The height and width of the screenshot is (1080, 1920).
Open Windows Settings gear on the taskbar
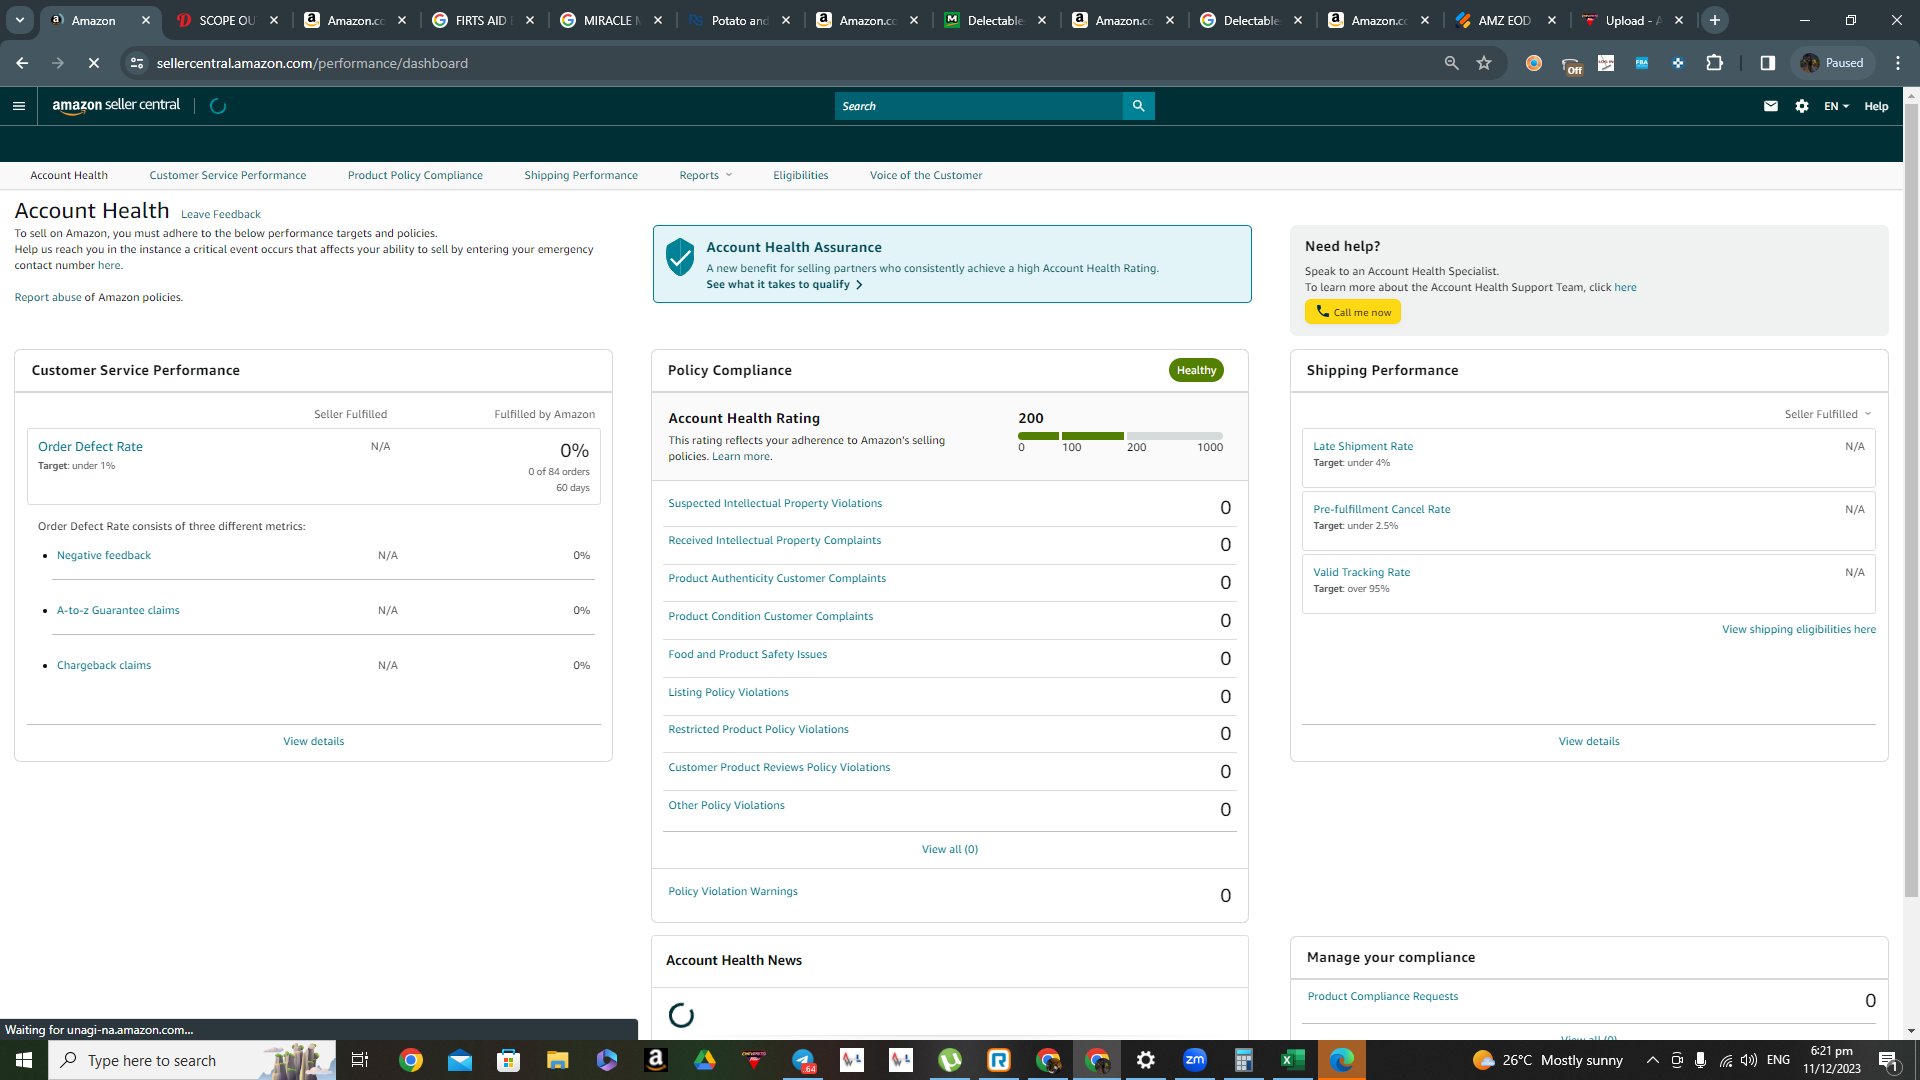pyautogui.click(x=1146, y=1060)
